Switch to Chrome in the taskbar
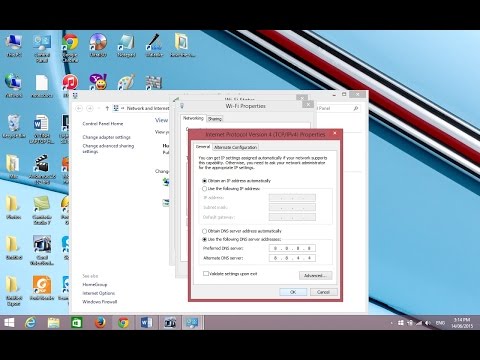 coord(123,323)
